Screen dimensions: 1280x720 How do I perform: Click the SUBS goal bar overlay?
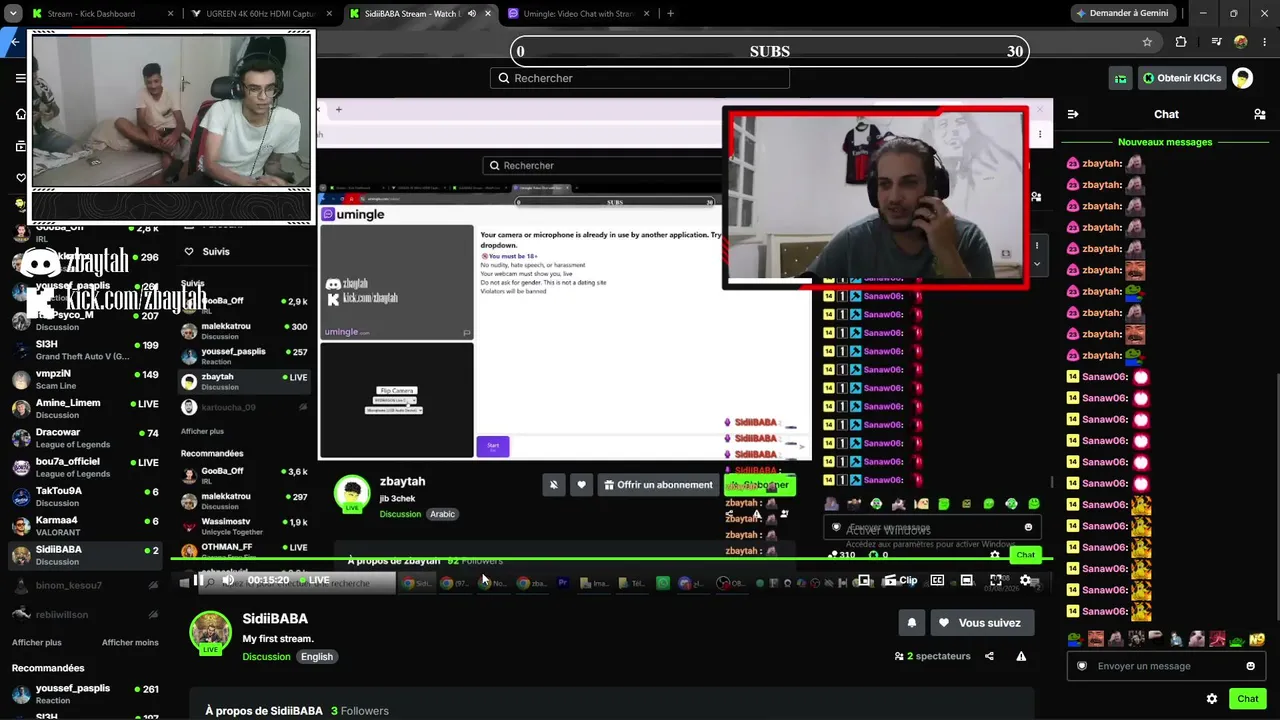(x=769, y=52)
